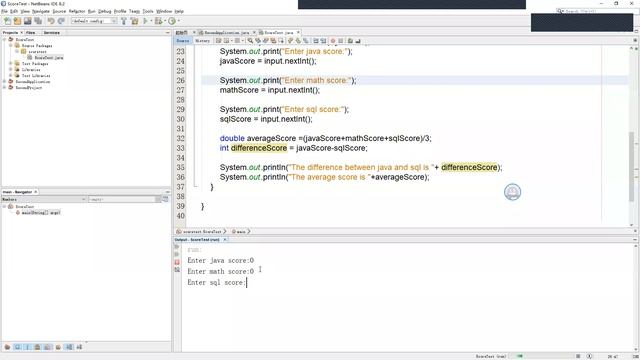Click the Re-run icon in Output panel
The height and width of the screenshot is (360, 640).
[177, 247]
